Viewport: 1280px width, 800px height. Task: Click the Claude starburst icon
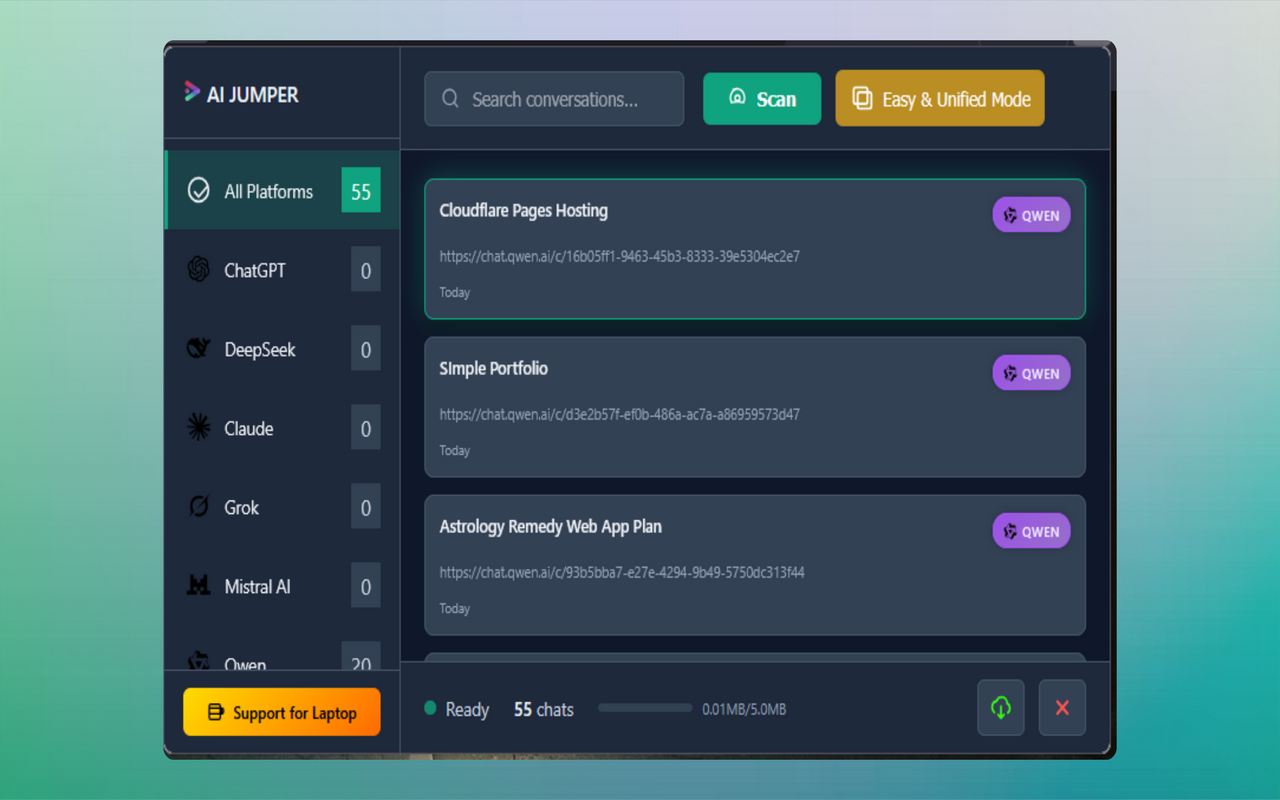tap(198, 427)
